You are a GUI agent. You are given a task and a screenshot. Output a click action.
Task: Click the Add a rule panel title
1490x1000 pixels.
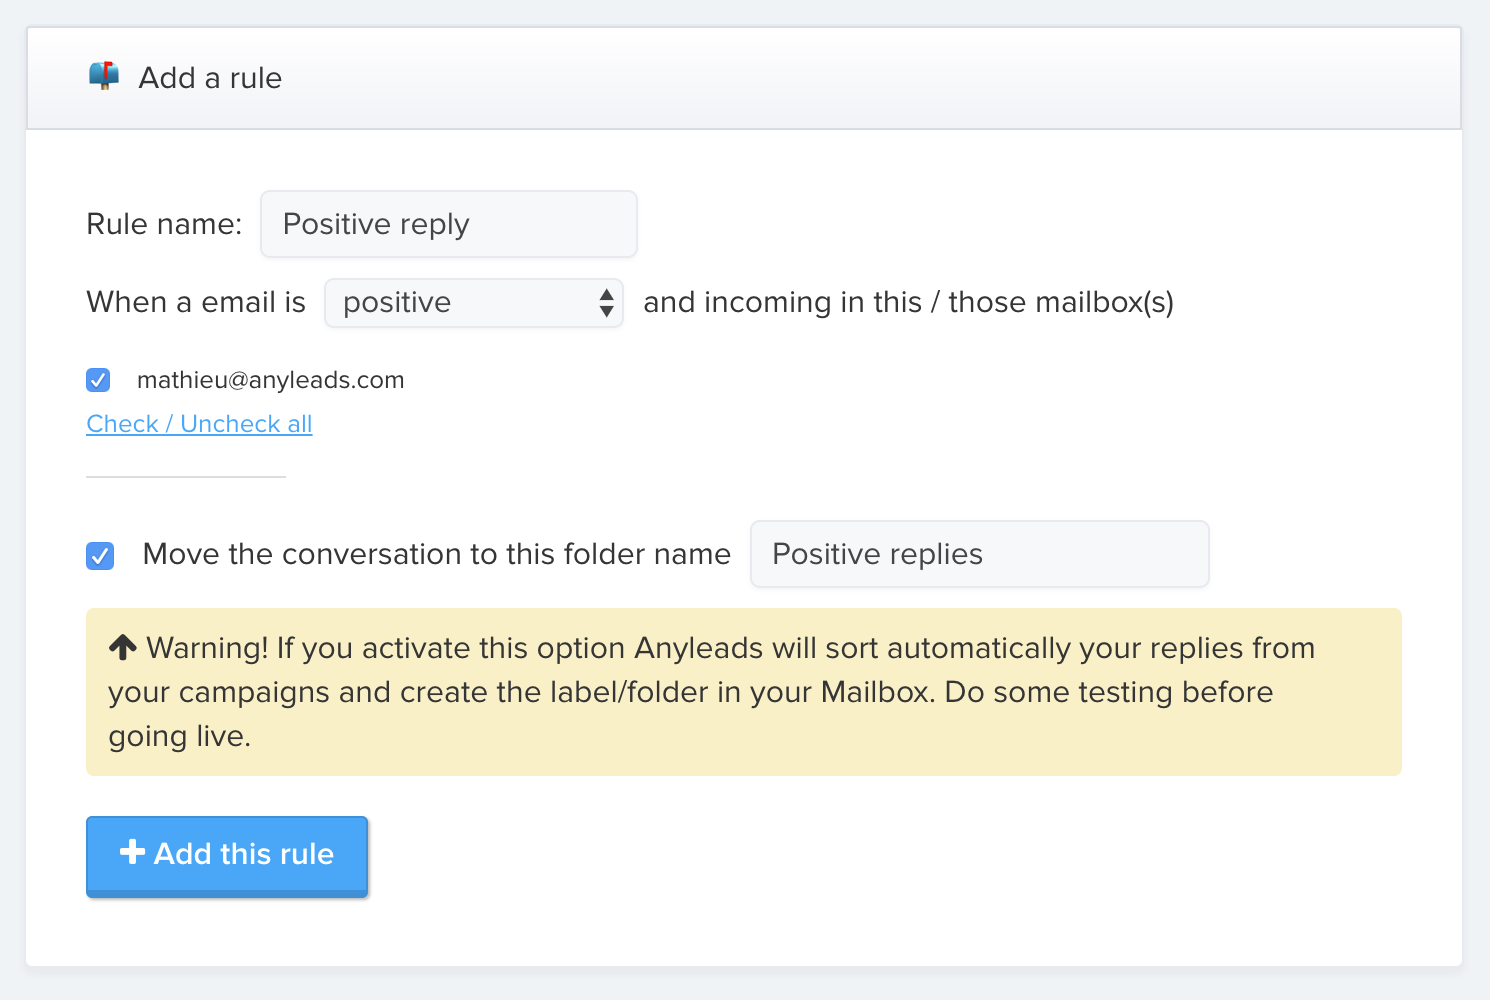click(210, 78)
